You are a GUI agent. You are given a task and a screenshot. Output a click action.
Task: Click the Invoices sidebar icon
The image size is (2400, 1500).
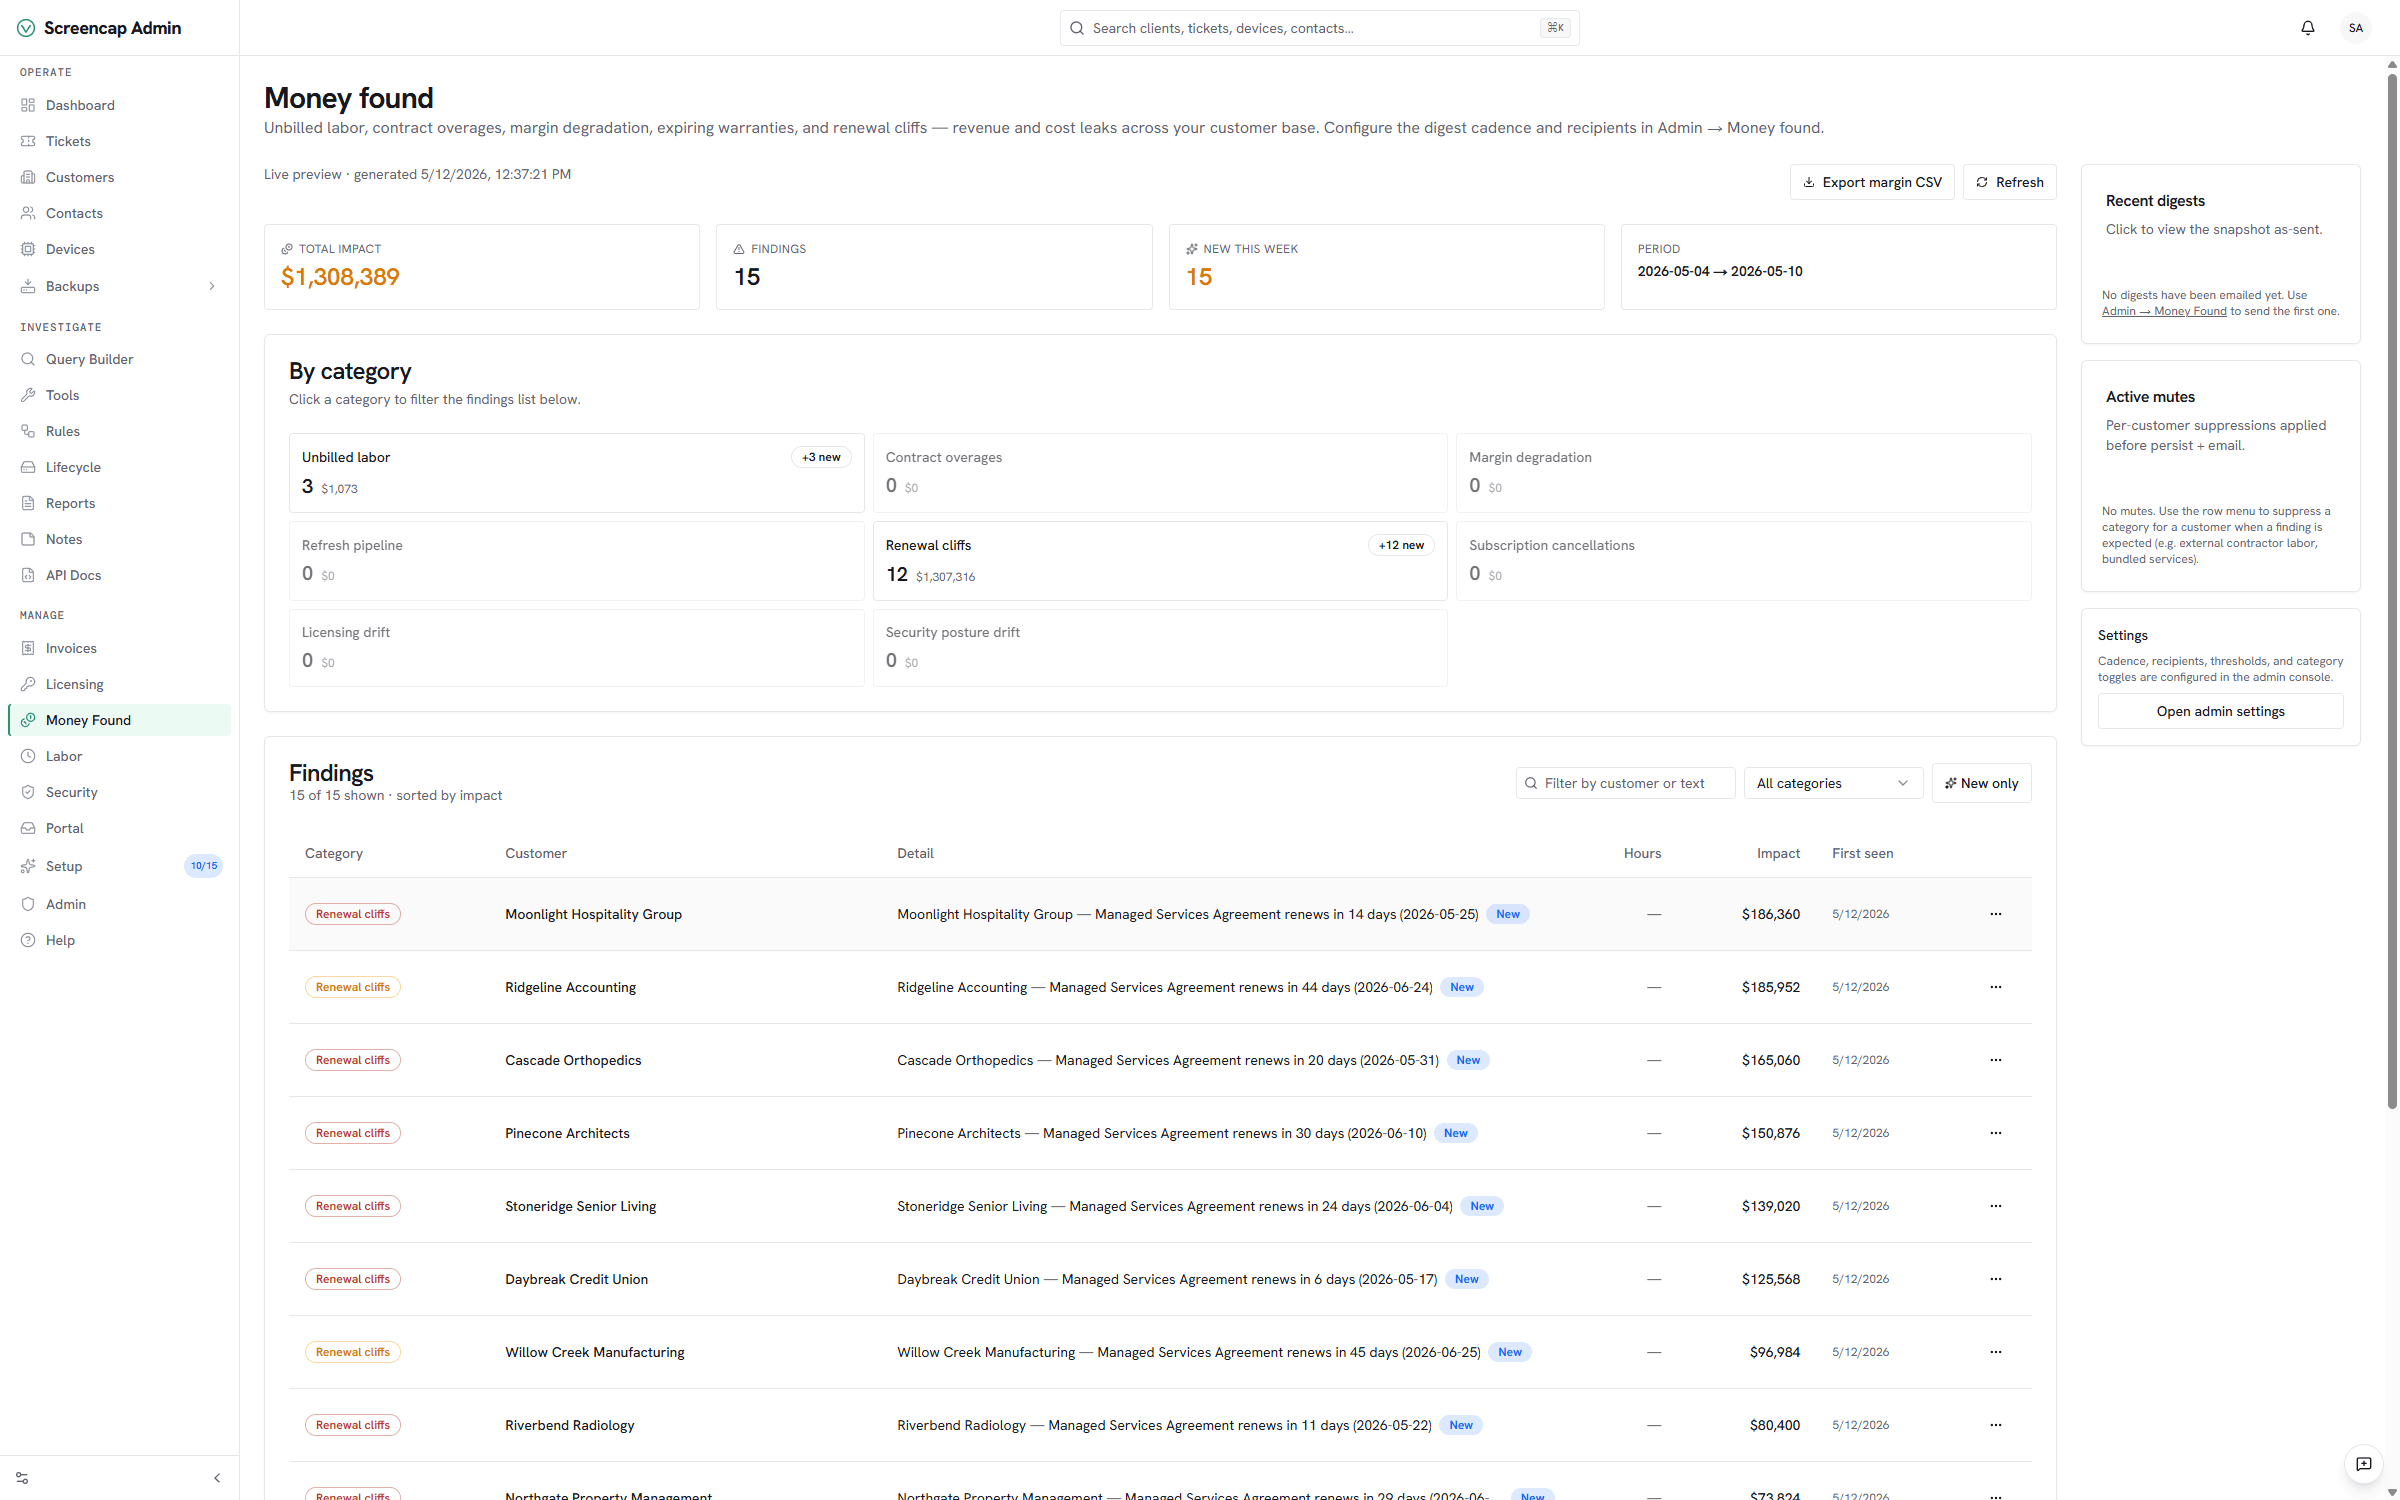pyautogui.click(x=28, y=648)
